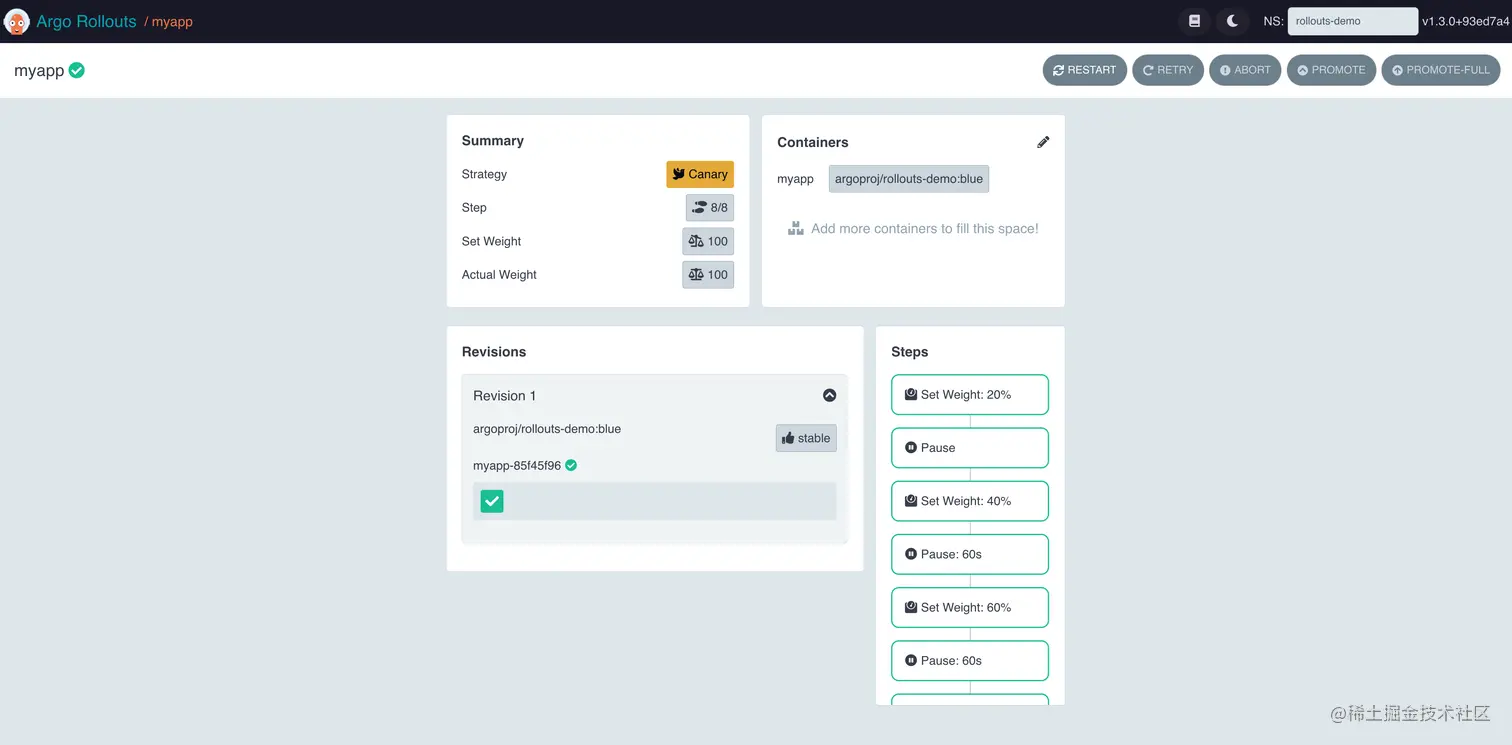The width and height of the screenshot is (1512, 745).
Task: Click the Containers panel heading
Action: tap(812, 142)
